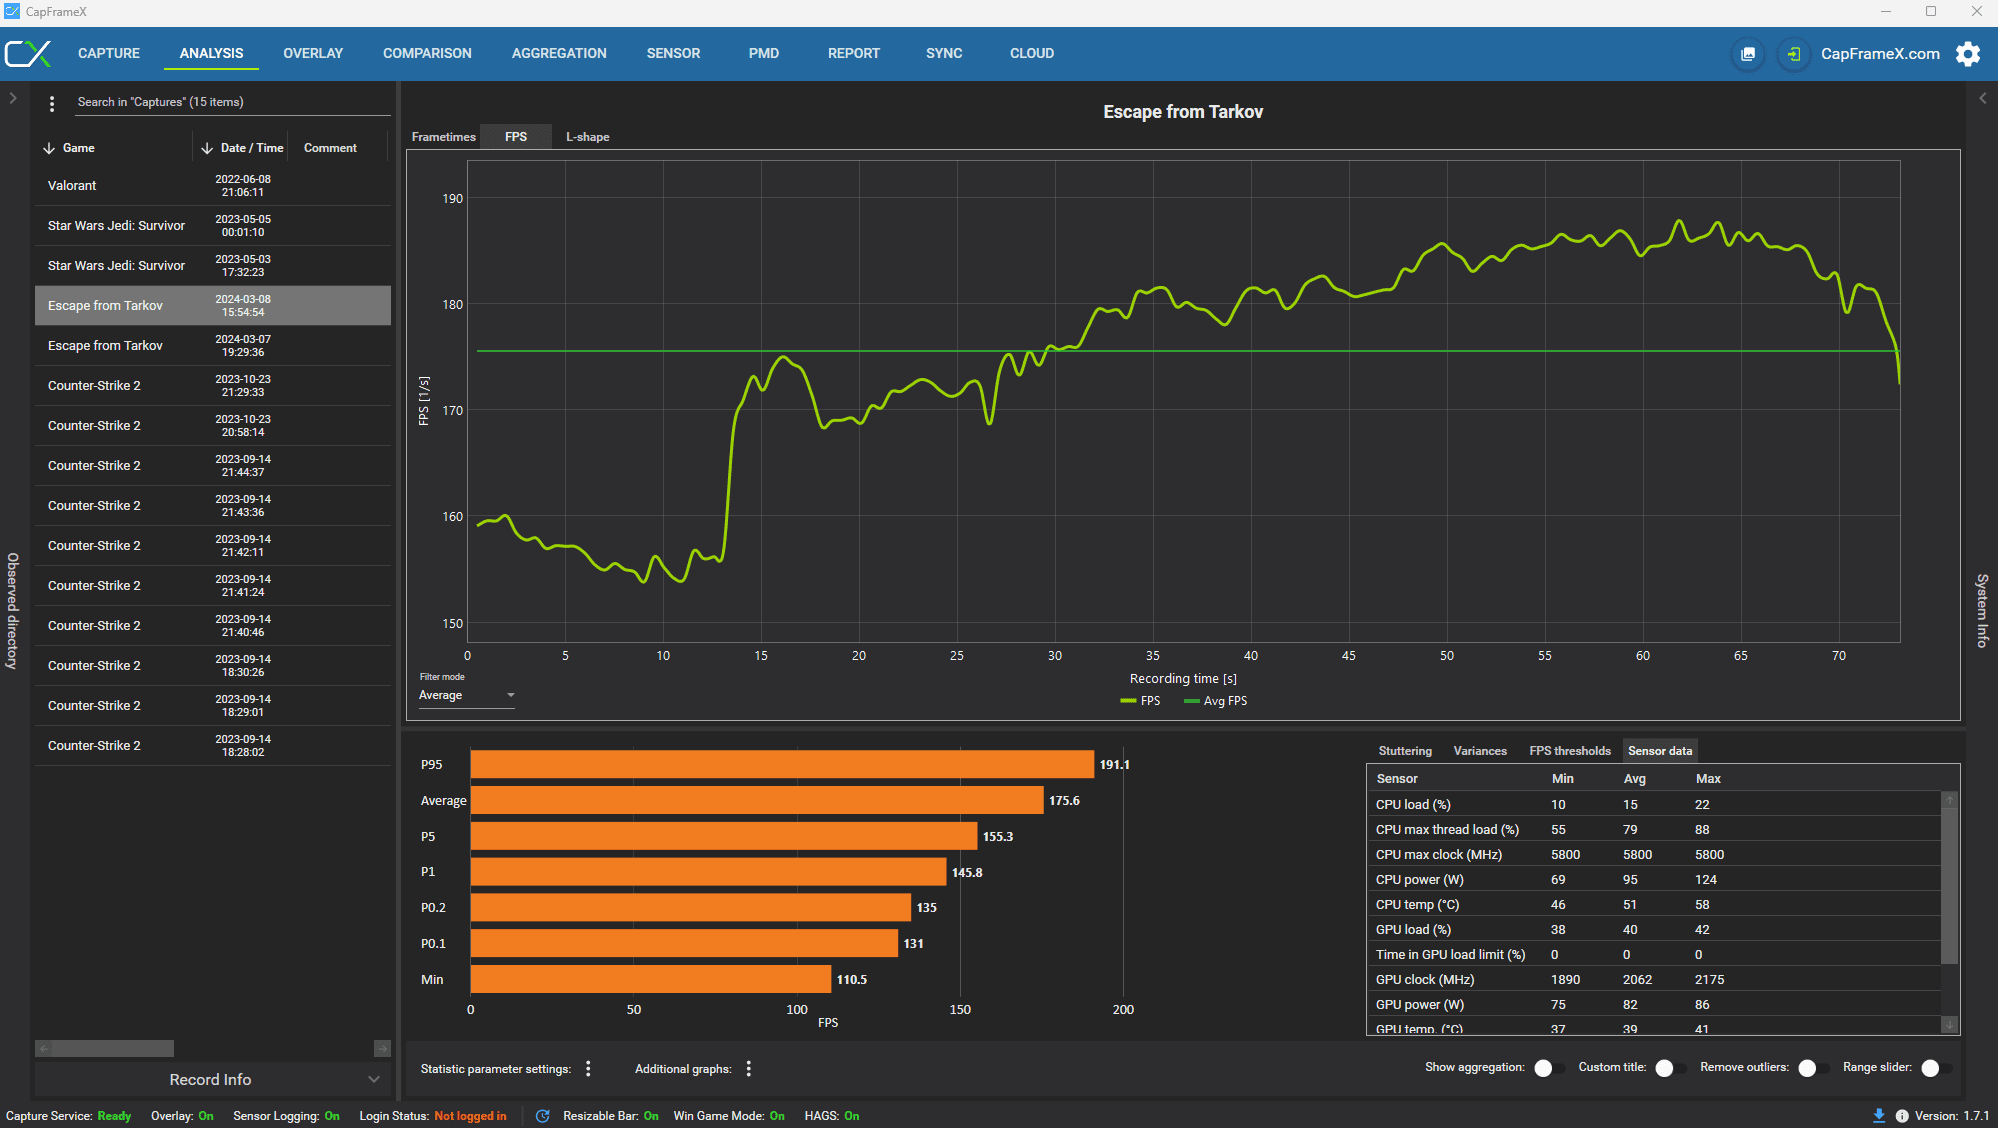Image resolution: width=1998 pixels, height=1128 pixels.
Task: Open Additional graphs three-dot menu
Action: point(748,1069)
